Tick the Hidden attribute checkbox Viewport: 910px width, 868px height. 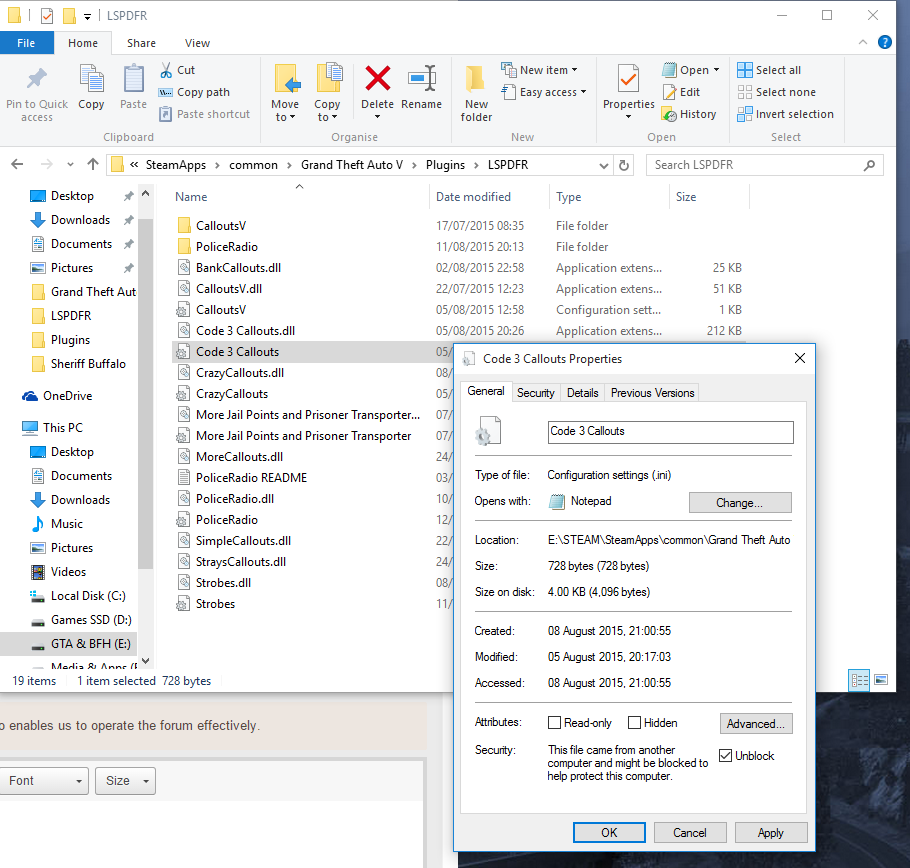pos(635,723)
